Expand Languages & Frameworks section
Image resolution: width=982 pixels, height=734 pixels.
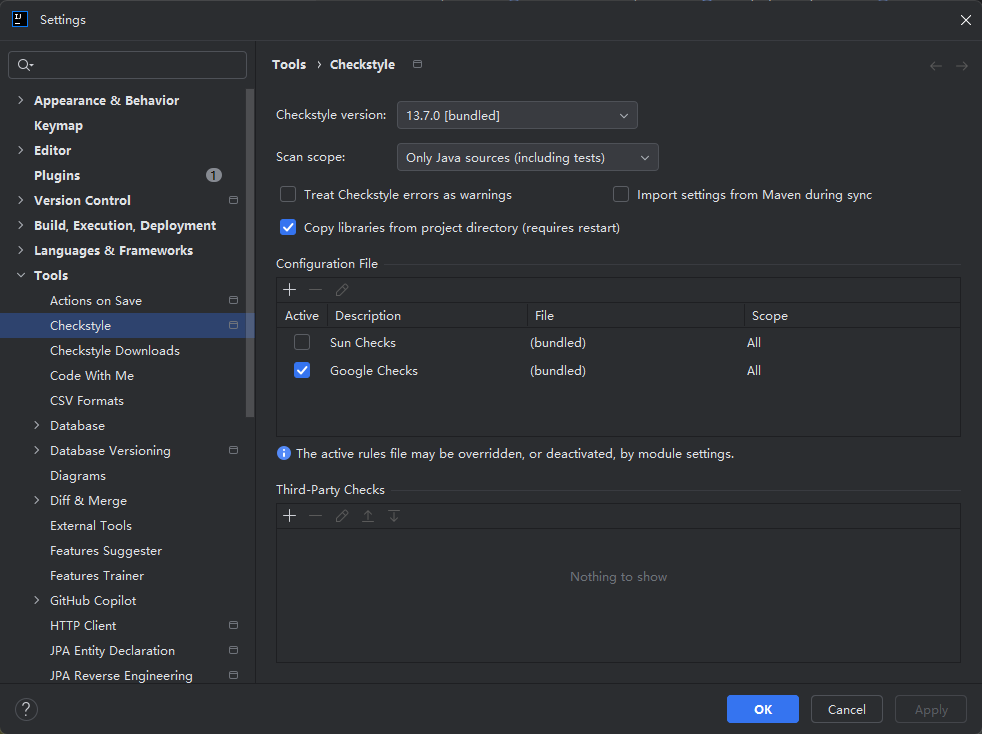point(21,251)
